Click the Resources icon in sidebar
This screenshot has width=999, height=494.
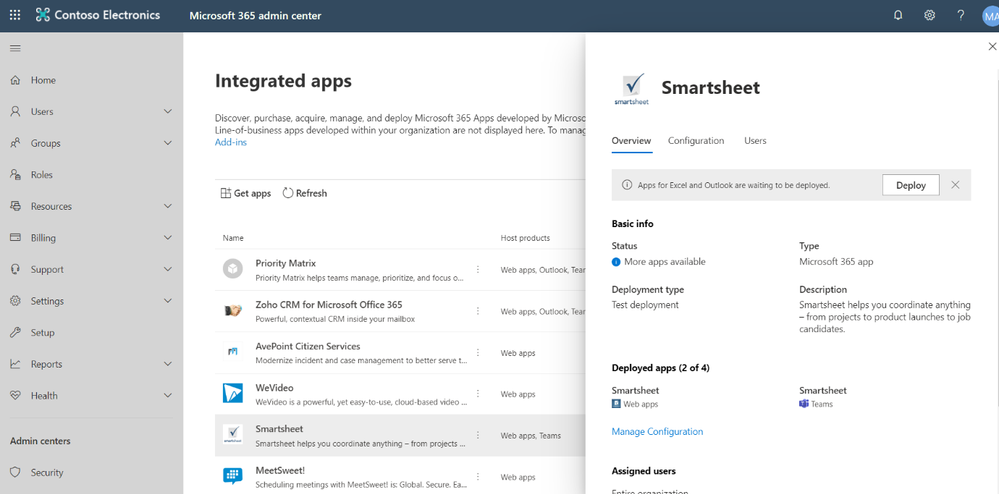pyautogui.click(x=16, y=207)
